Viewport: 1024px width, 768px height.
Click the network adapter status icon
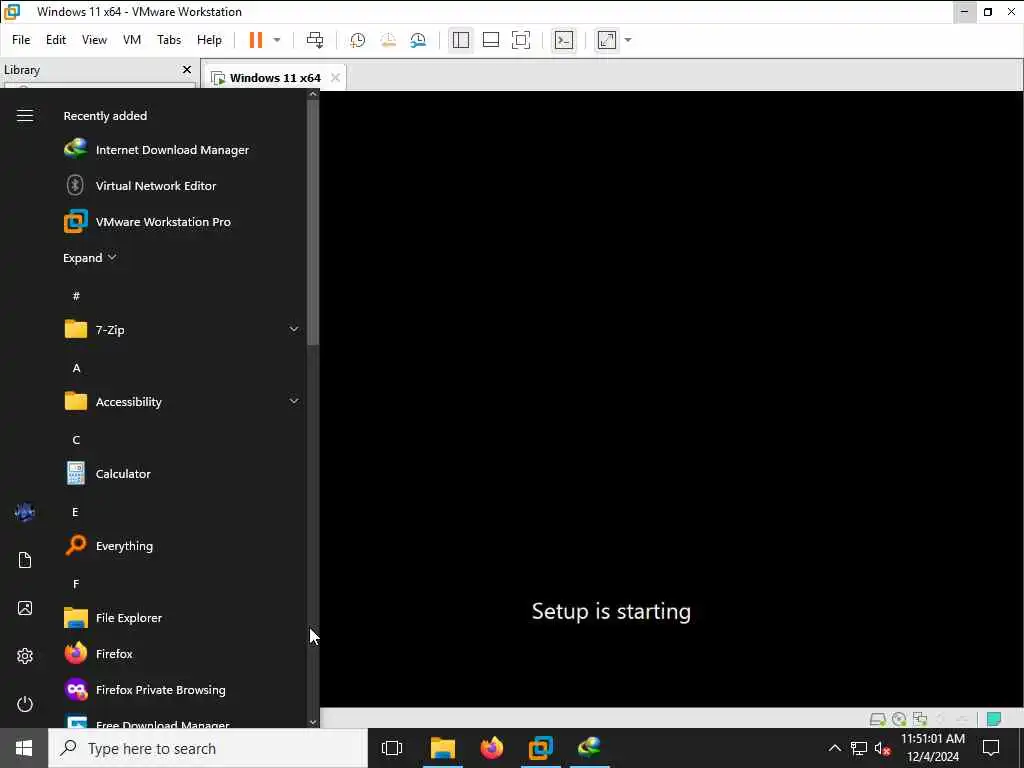[920, 719]
